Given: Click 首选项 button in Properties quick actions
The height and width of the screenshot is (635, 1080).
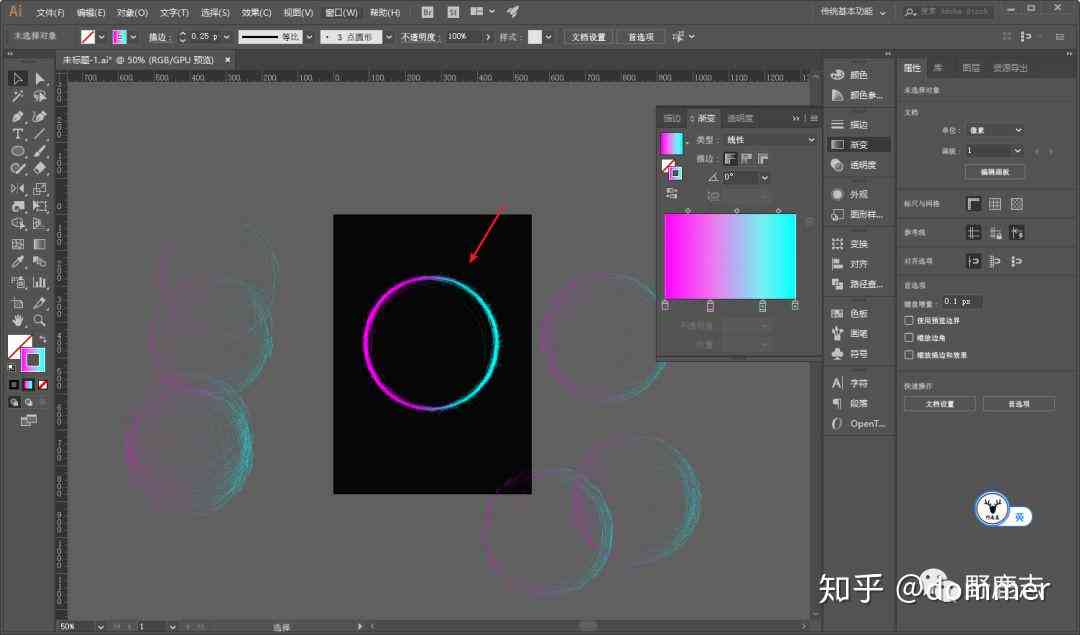Looking at the screenshot, I should (1019, 404).
